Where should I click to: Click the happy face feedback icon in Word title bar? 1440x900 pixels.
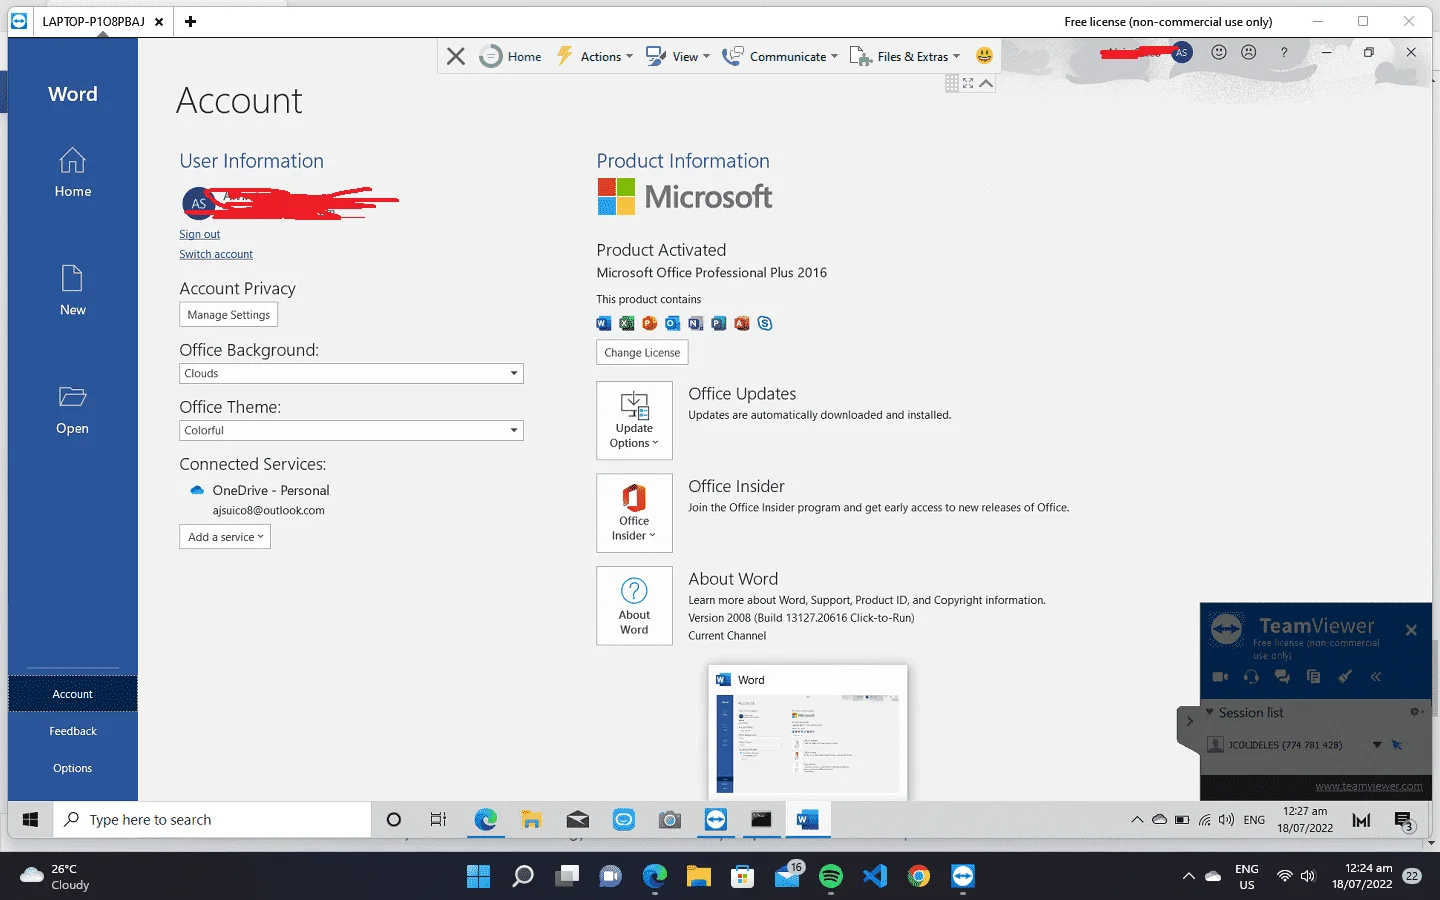[1218, 52]
